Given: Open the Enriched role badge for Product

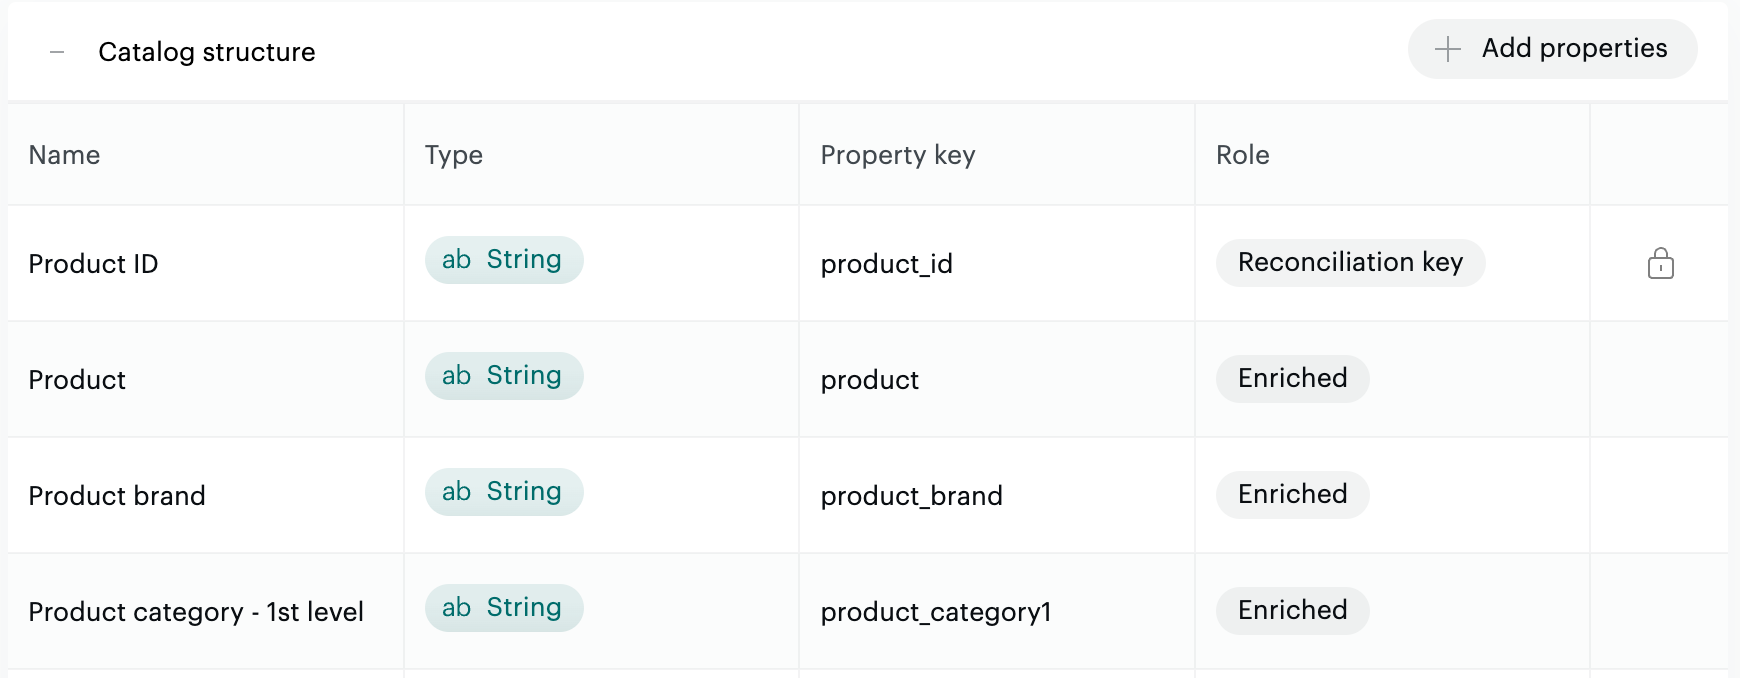Looking at the screenshot, I should pyautogui.click(x=1292, y=378).
